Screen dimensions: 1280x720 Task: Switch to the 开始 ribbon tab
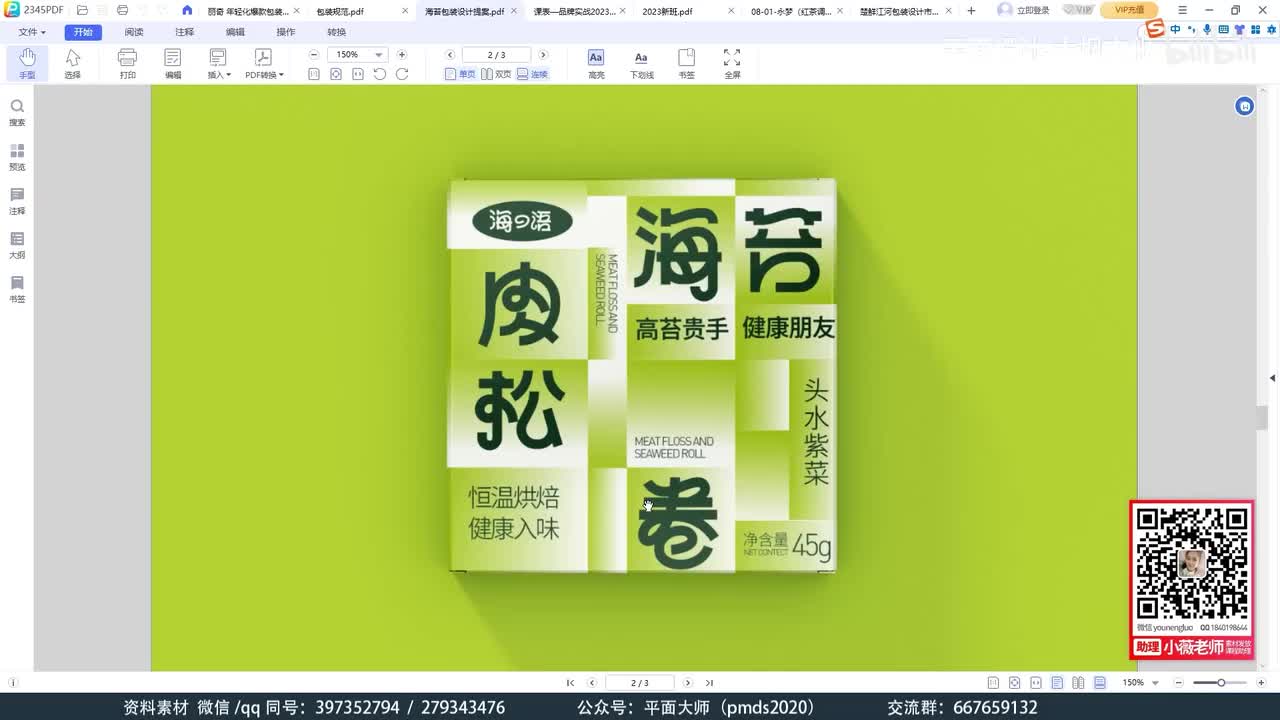pyautogui.click(x=83, y=32)
